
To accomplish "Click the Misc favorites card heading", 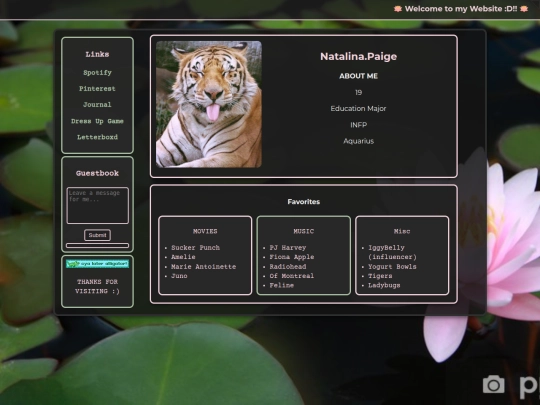I will coord(402,231).
